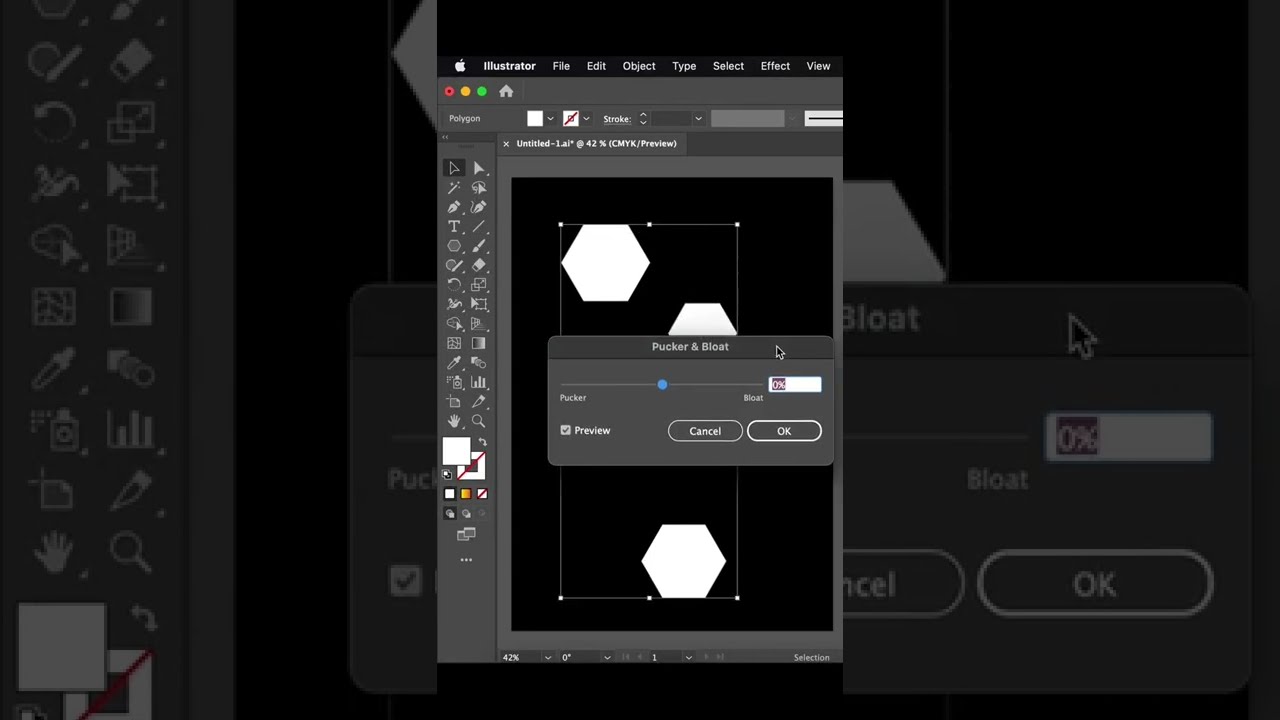Go to Illustrator Home screen
This screenshot has width=1280, height=720.
[506, 91]
